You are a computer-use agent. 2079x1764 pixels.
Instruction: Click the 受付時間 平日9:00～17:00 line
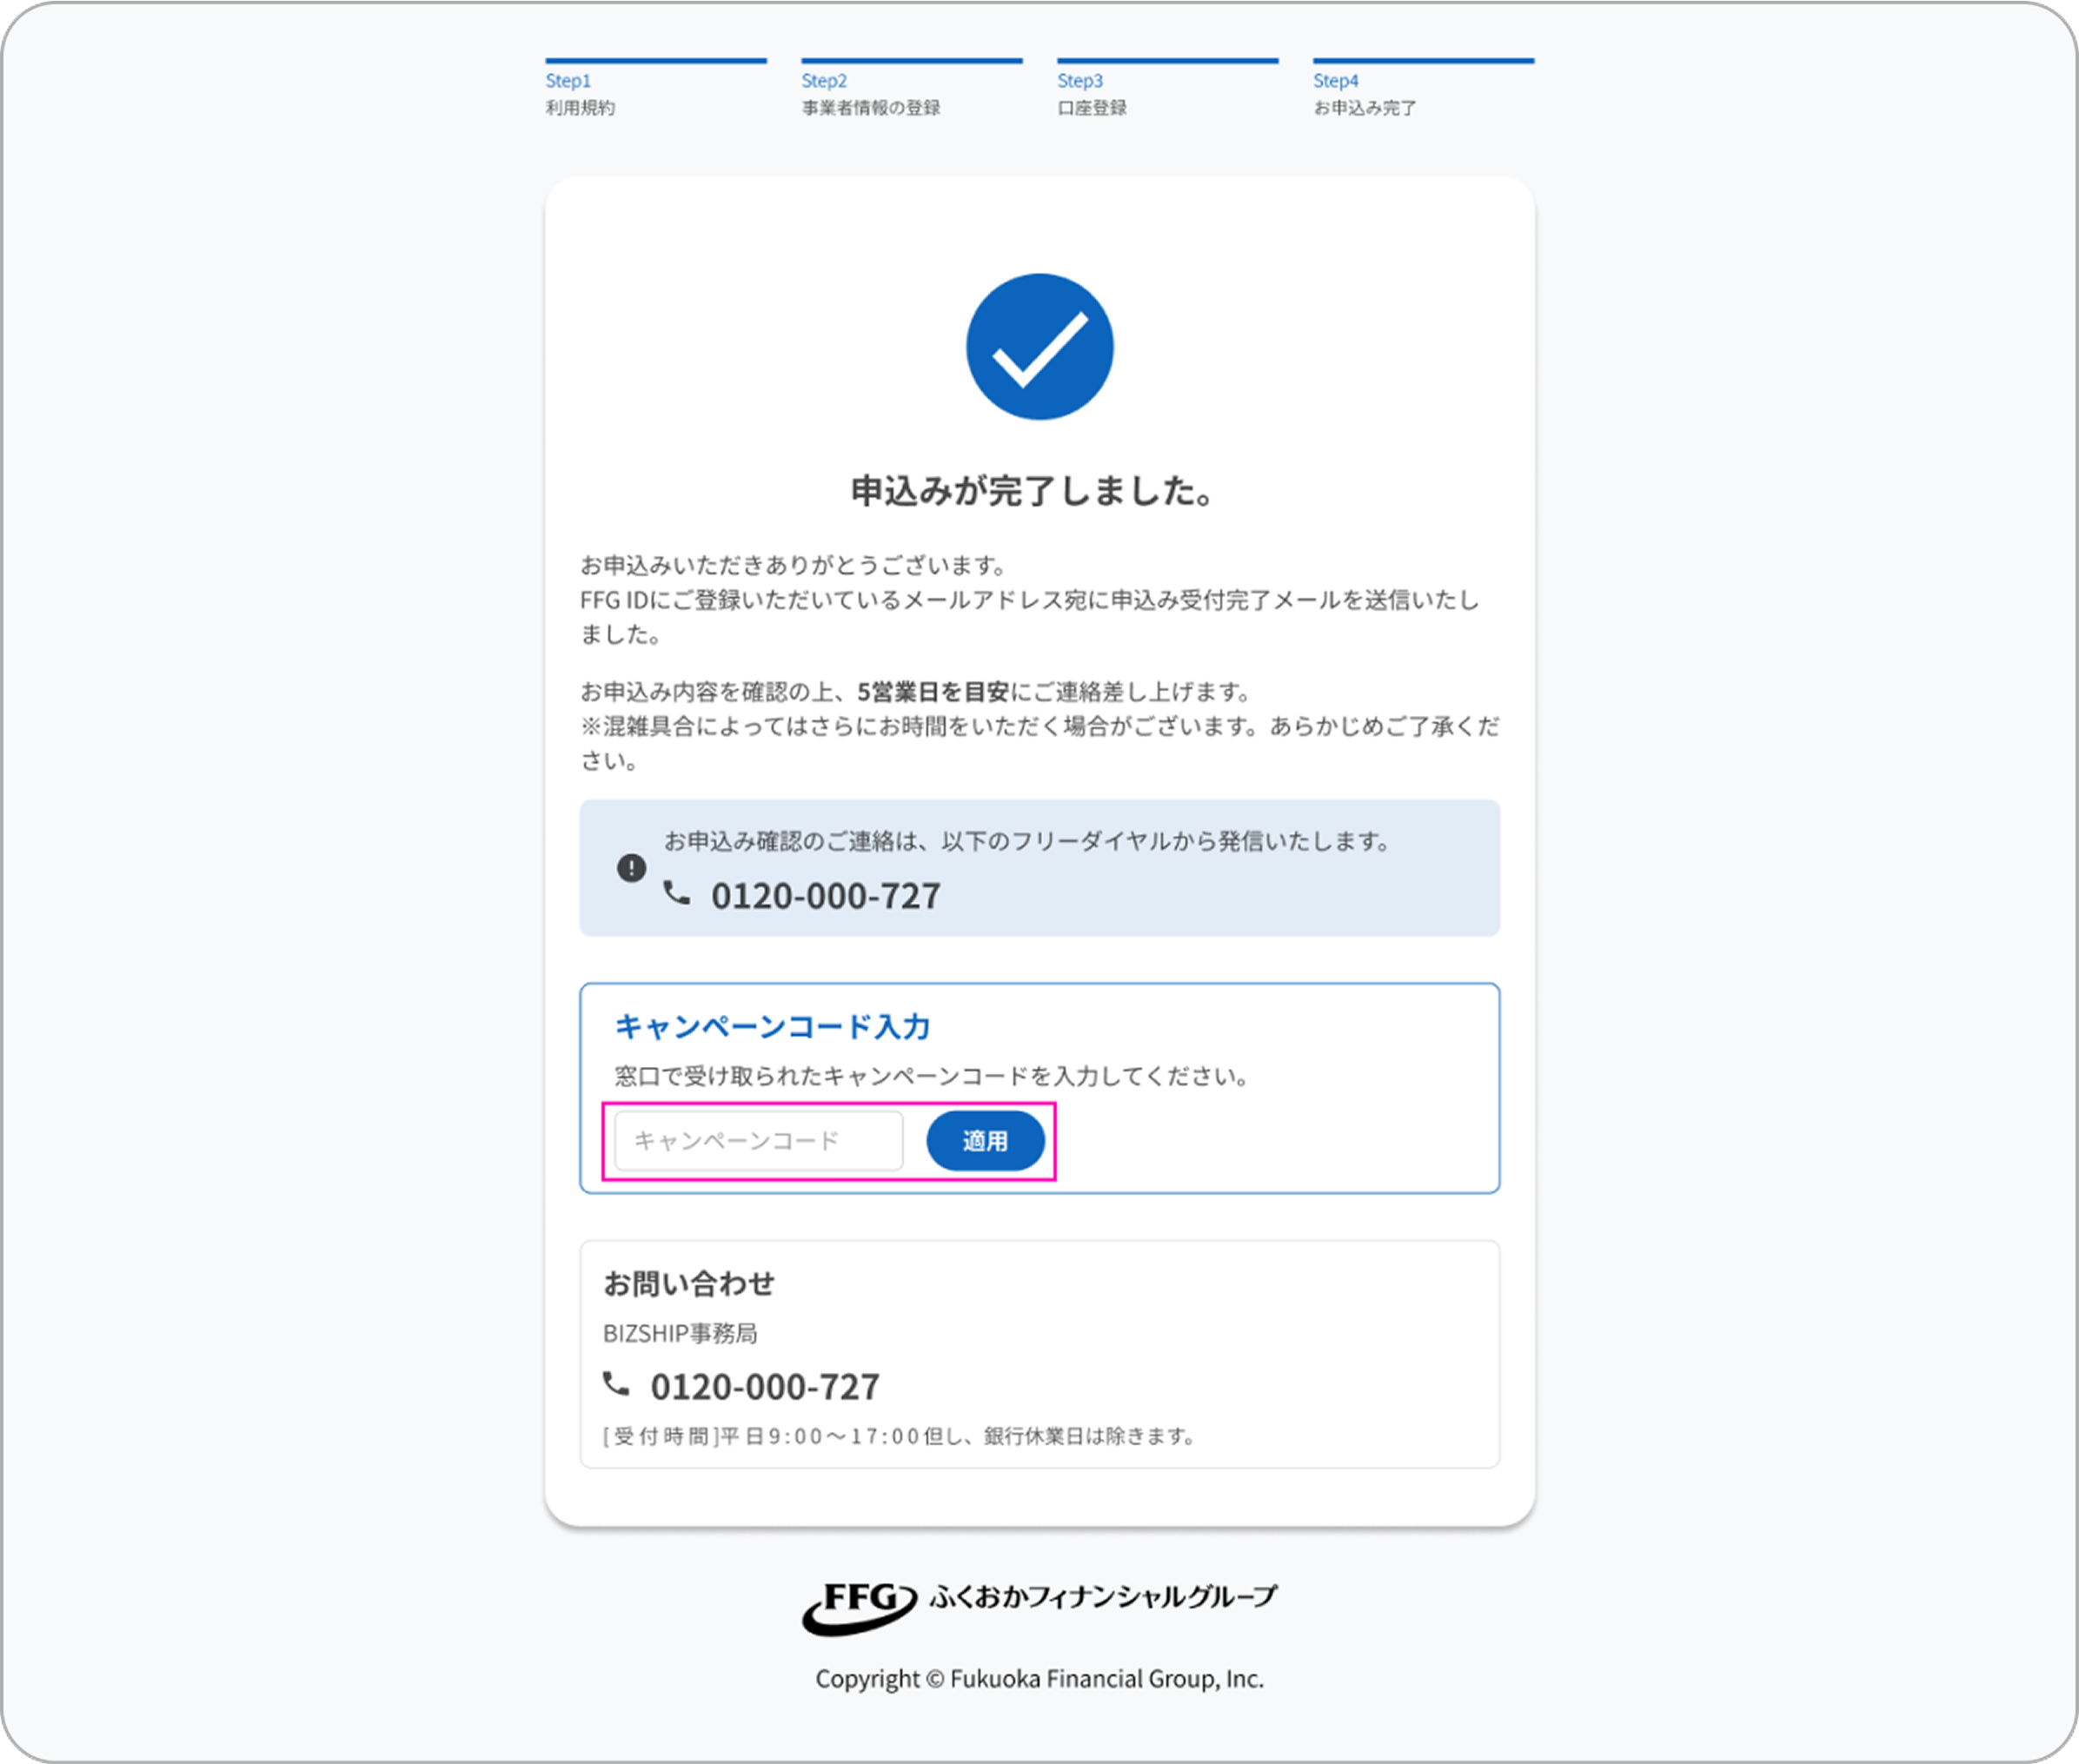[899, 1436]
